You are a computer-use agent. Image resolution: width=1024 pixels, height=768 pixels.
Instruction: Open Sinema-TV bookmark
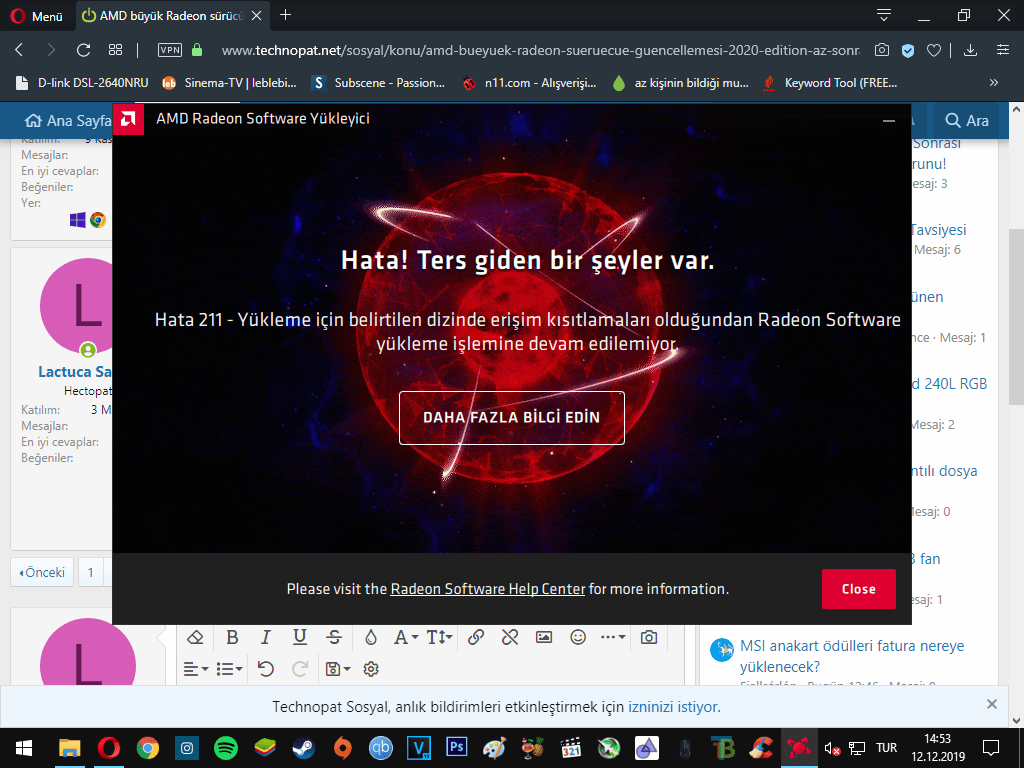[x=229, y=83]
